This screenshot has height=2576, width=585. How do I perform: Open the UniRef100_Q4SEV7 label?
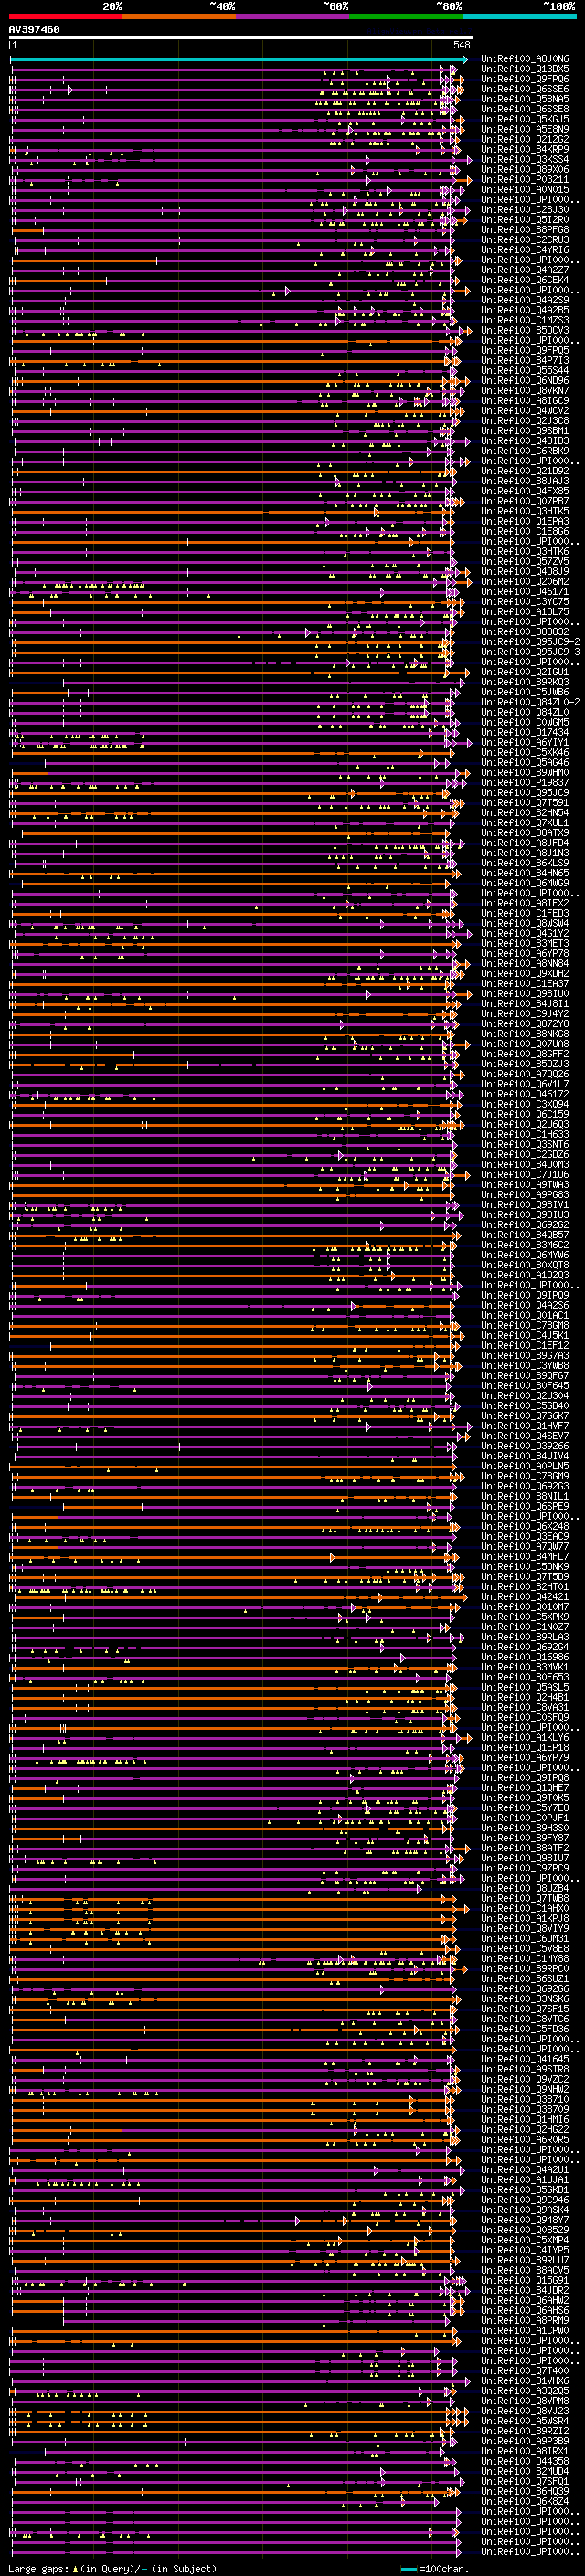(x=525, y=1435)
